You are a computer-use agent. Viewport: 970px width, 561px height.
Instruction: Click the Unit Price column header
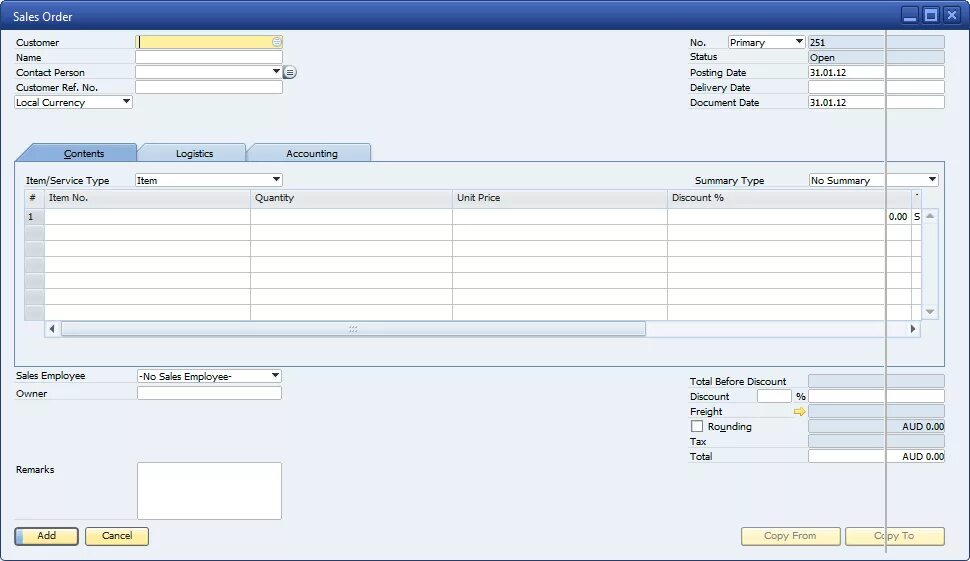coord(560,198)
